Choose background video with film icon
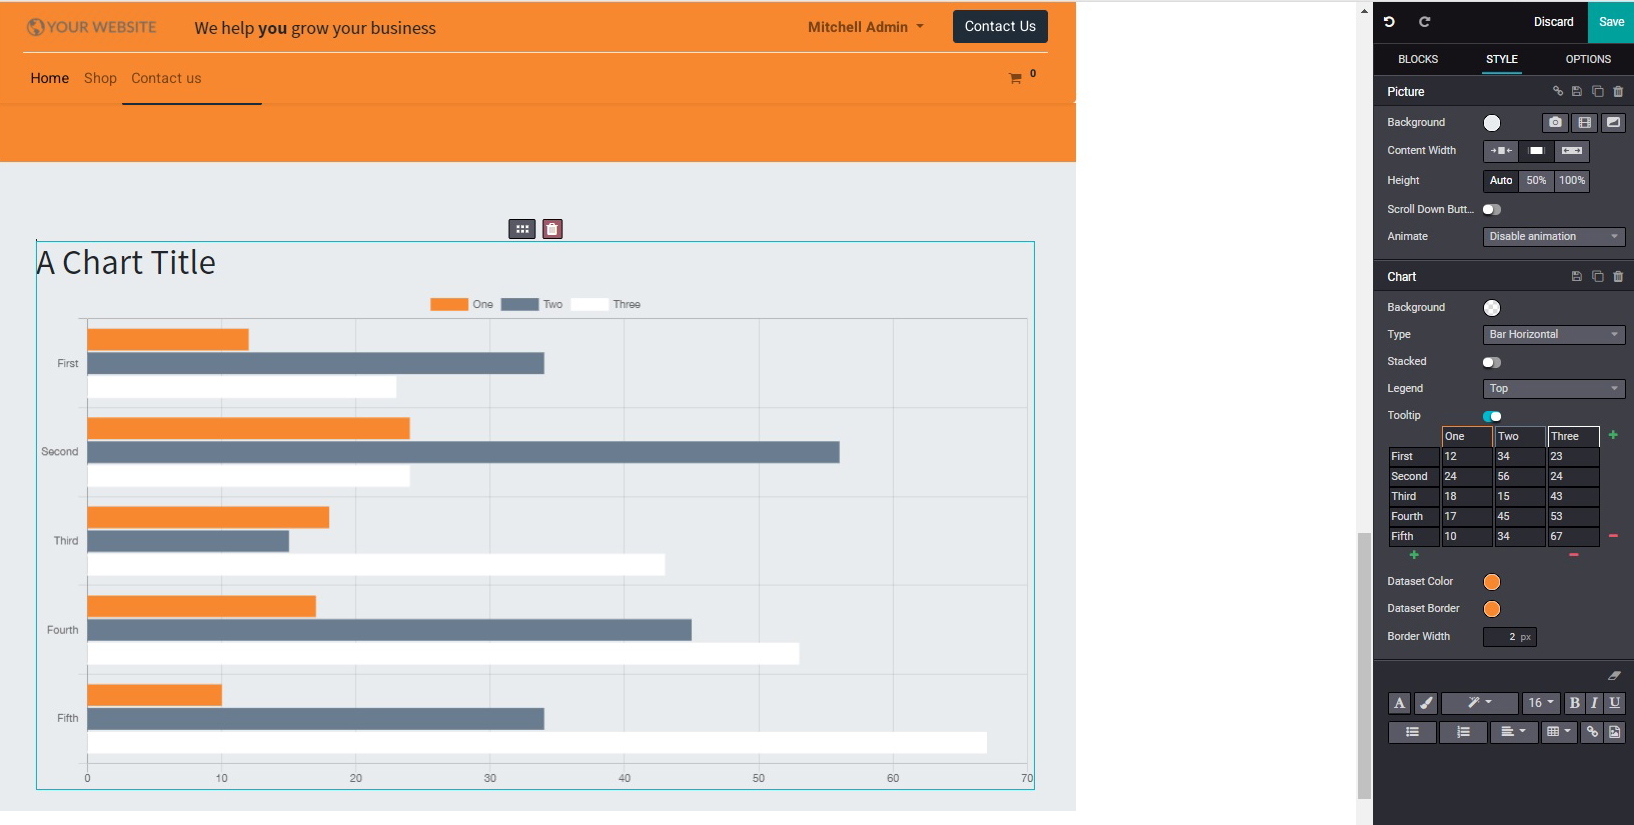The image size is (1634, 825). coord(1584,123)
